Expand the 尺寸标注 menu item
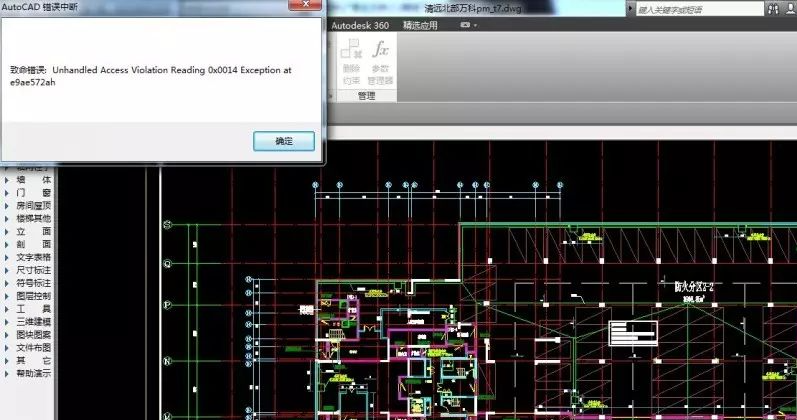This screenshot has height=420, width=797. pyautogui.click(x=33, y=270)
